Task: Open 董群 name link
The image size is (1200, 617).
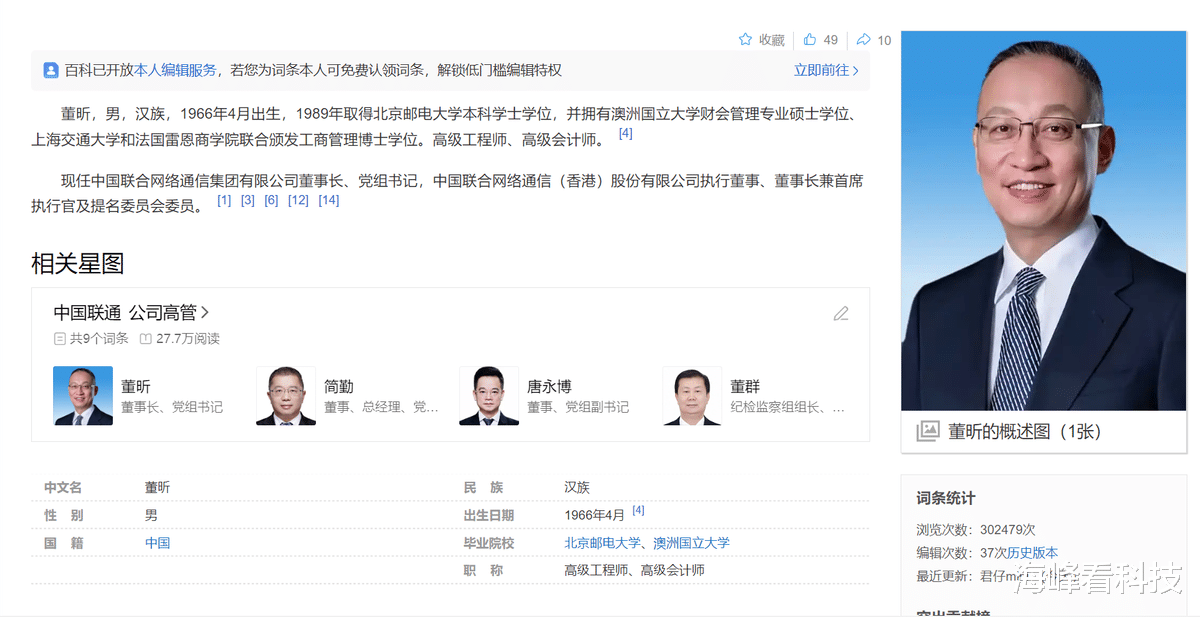Action: click(x=745, y=387)
